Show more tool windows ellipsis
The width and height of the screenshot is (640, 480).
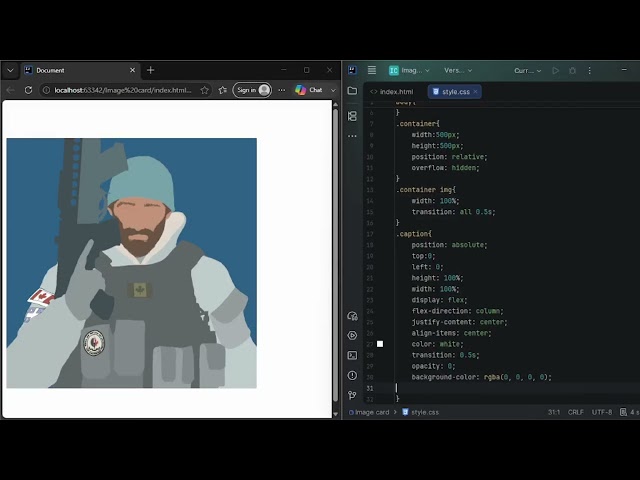(352, 136)
